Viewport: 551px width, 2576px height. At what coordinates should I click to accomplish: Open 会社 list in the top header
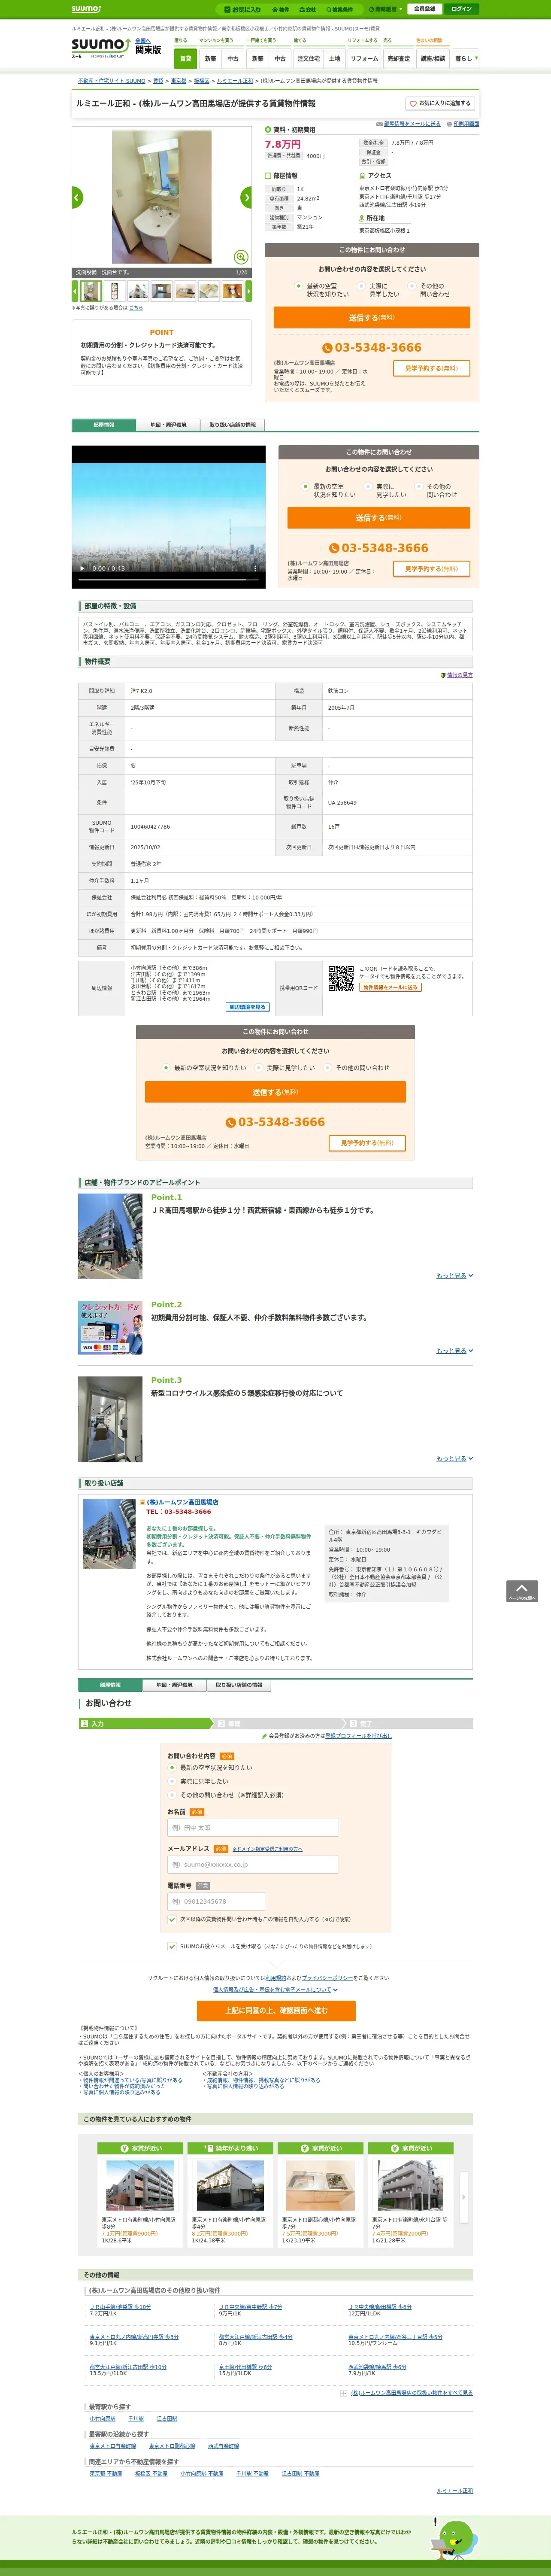pos(308,9)
